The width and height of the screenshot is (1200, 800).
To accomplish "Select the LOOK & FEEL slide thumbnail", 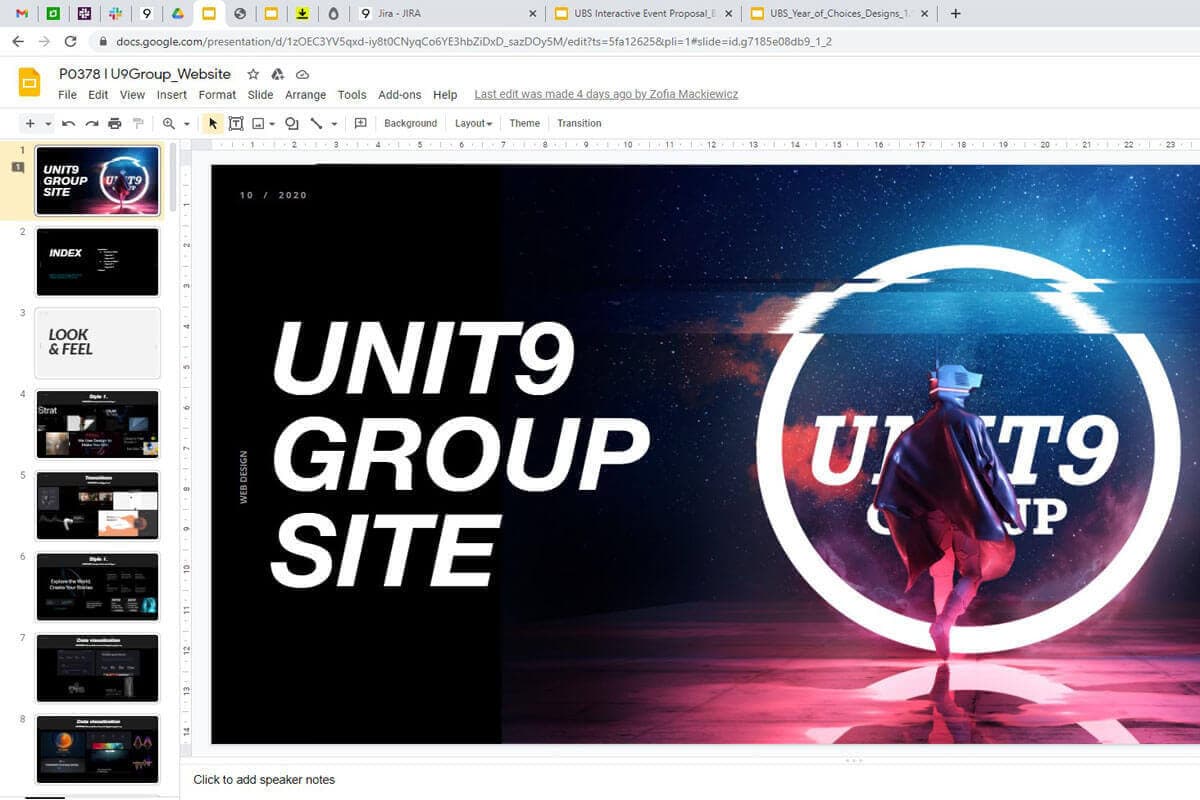I will pyautogui.click(x=97, y=342).
